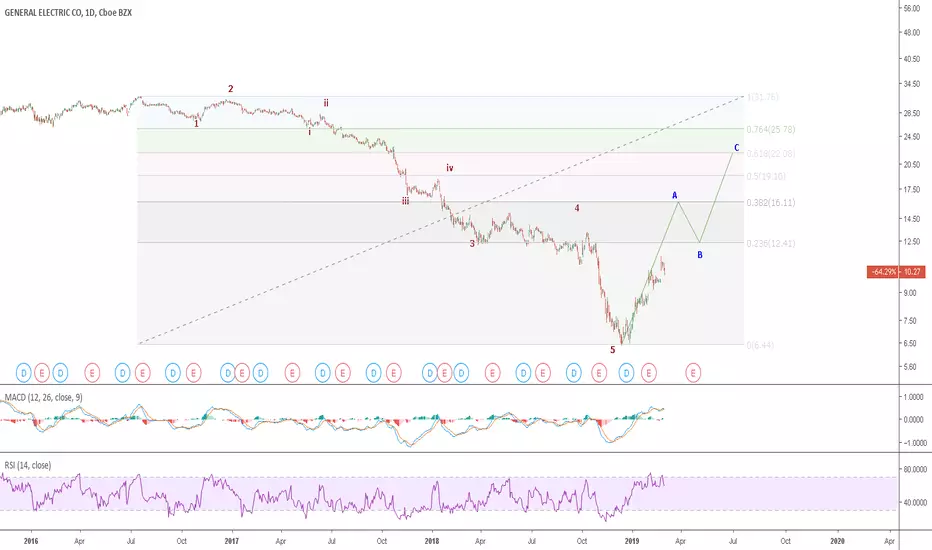Click the blue wave label A
Image resolution: width=932 pixels, height=550 pixels.
pyautogui.click(x=675, y=195)
